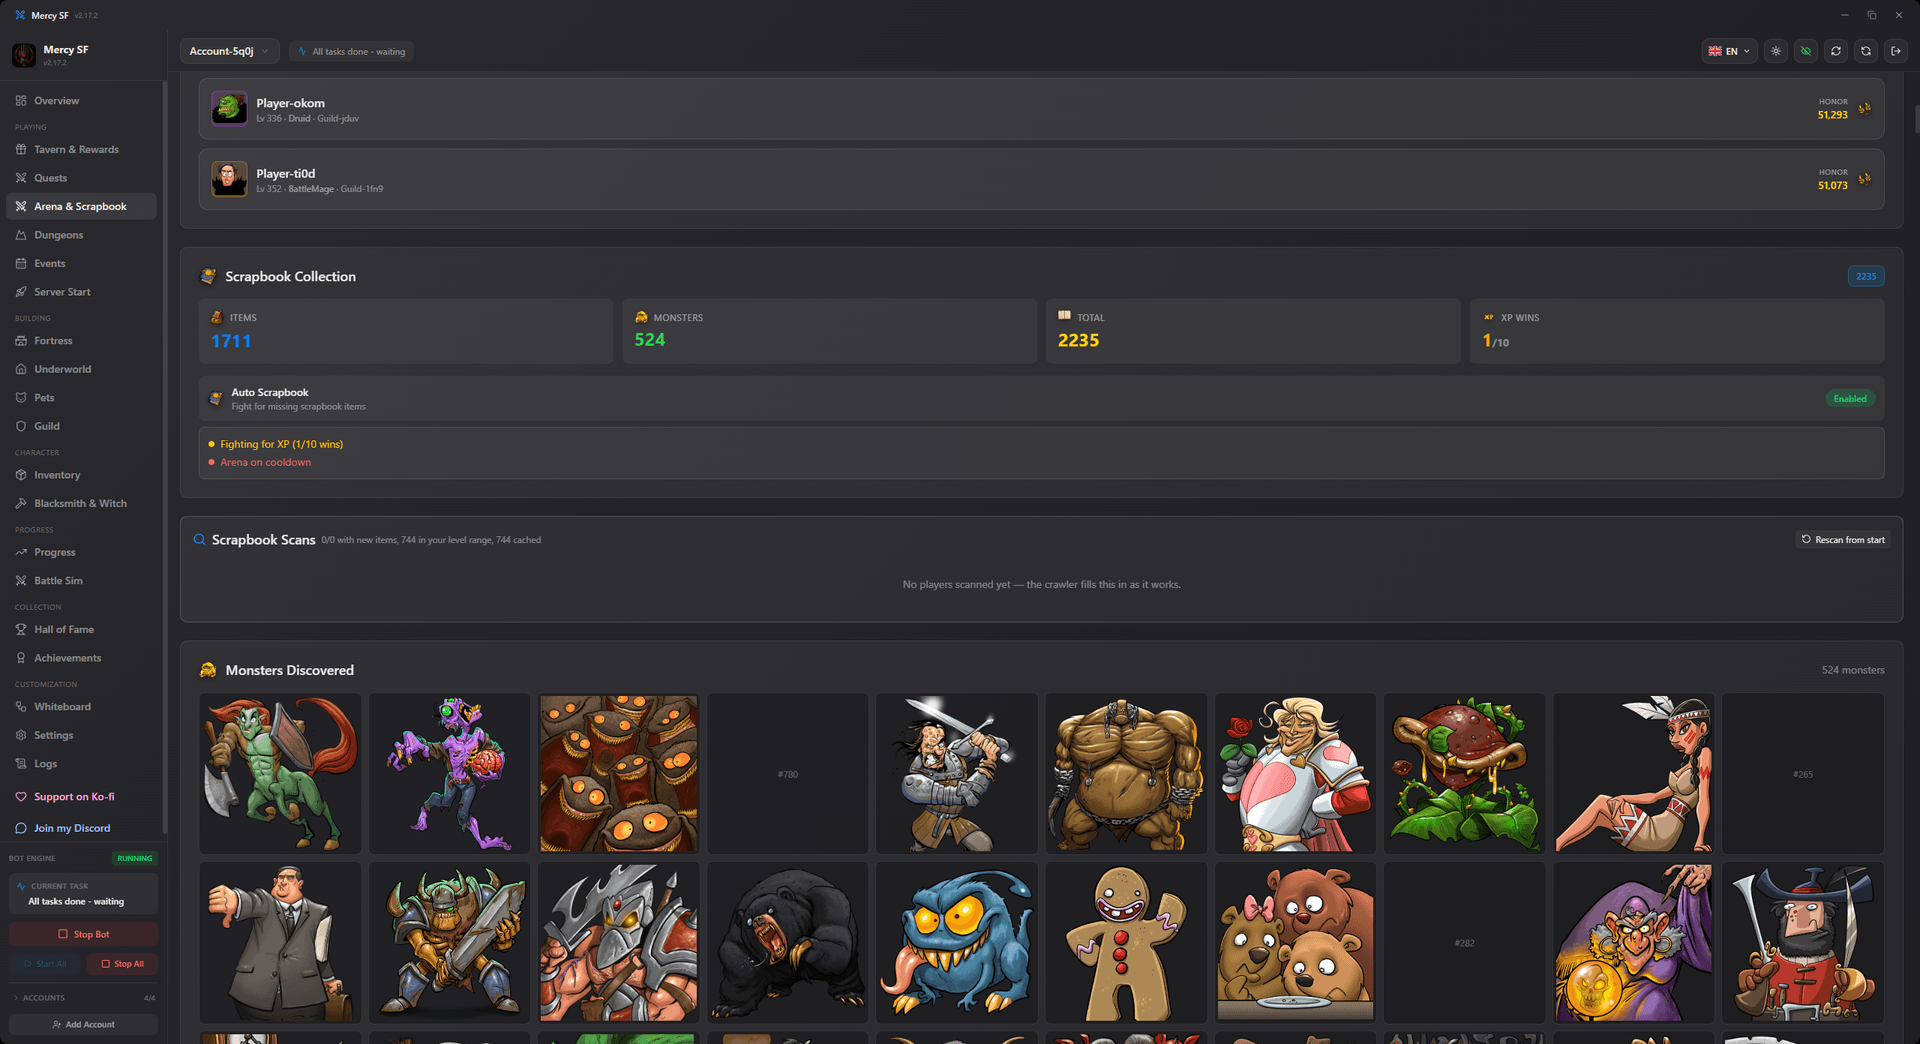Open Server Start section

(81, 292)
